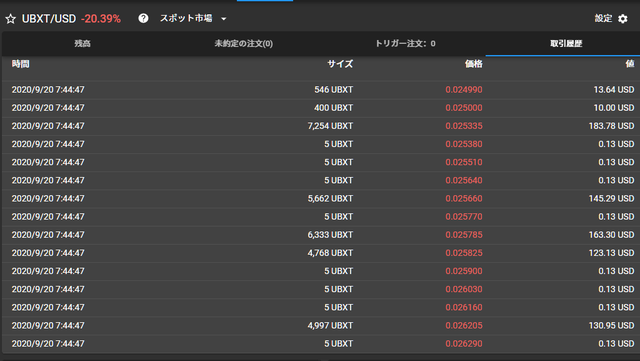Click price 0.025510
The image size is (640, 361).
click(464, 162)
